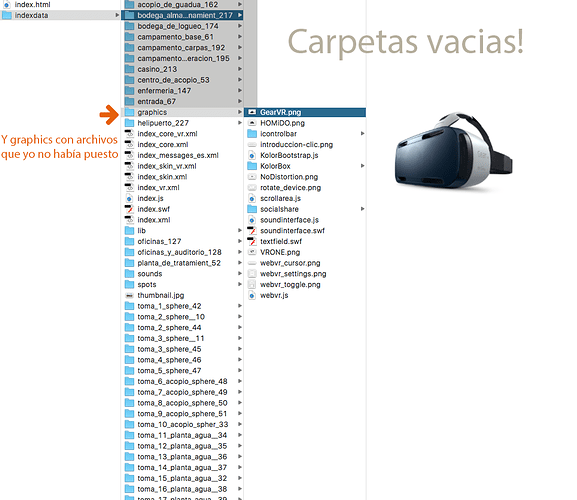Viewport: 577px width, 500px height.
Task: Click the icontrolbar folder icon
Action: (x=252, y=134)
